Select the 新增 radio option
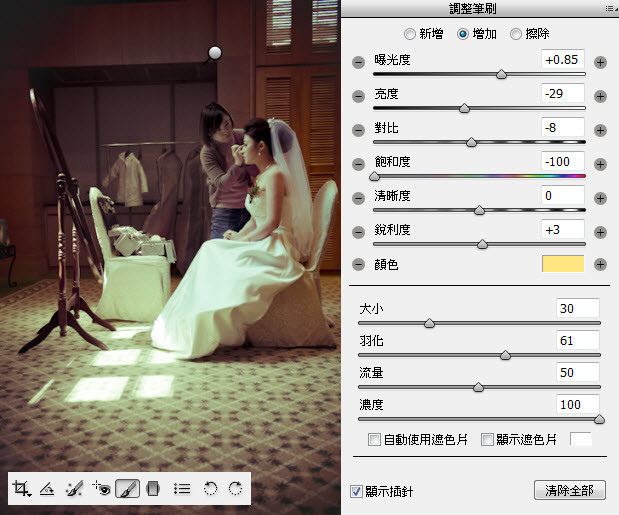619x515 pixels. click(410, 34)
